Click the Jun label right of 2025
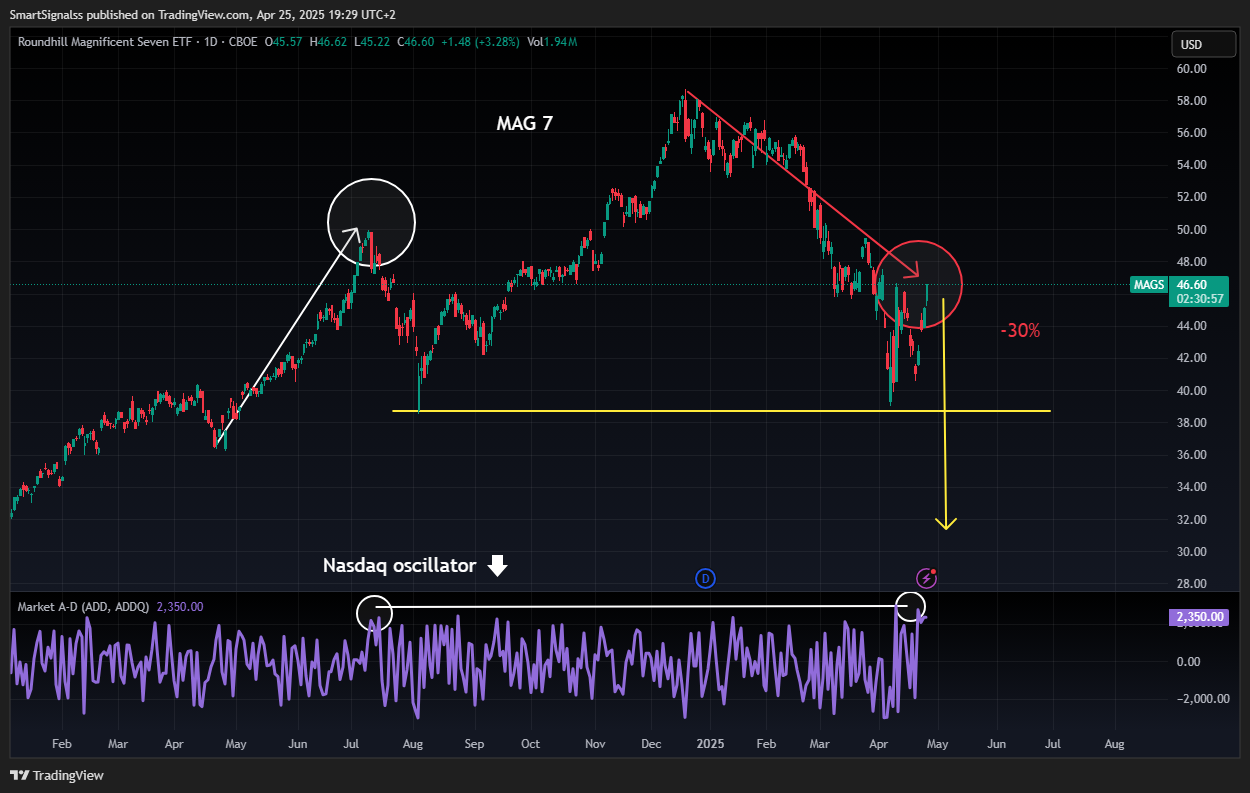Image resolution: width=1250 pixels, height=793 pixels. tap(996, 744)
